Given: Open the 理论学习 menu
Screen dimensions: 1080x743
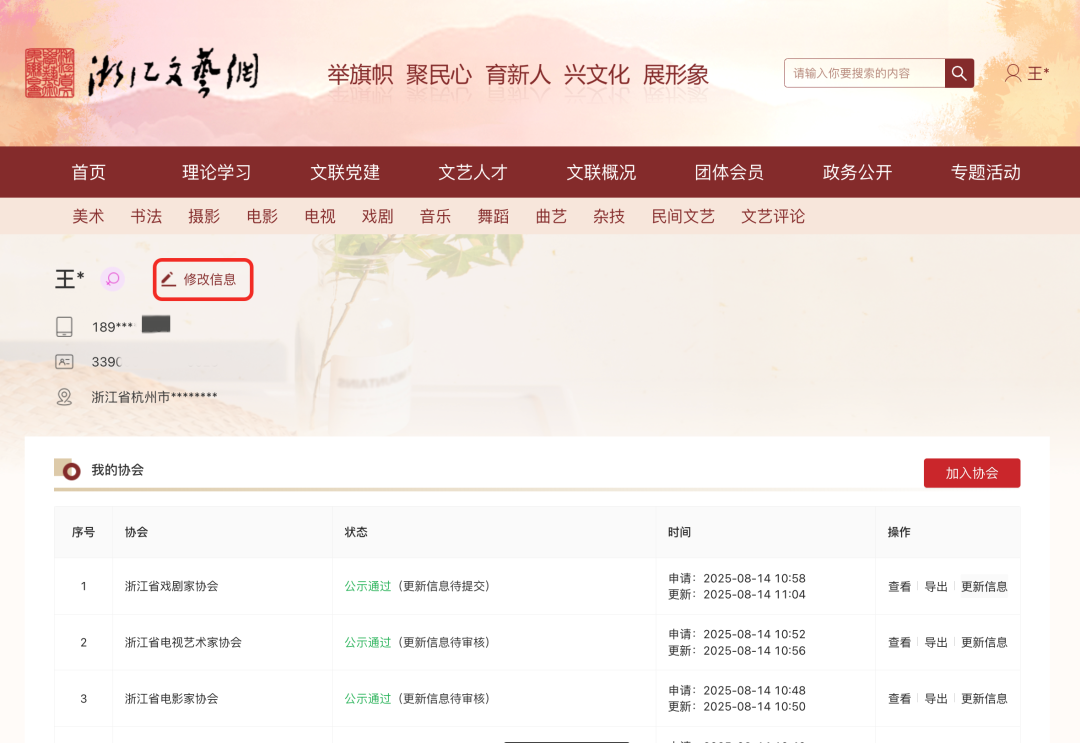Looking at the screenshot, I should 217,172.
